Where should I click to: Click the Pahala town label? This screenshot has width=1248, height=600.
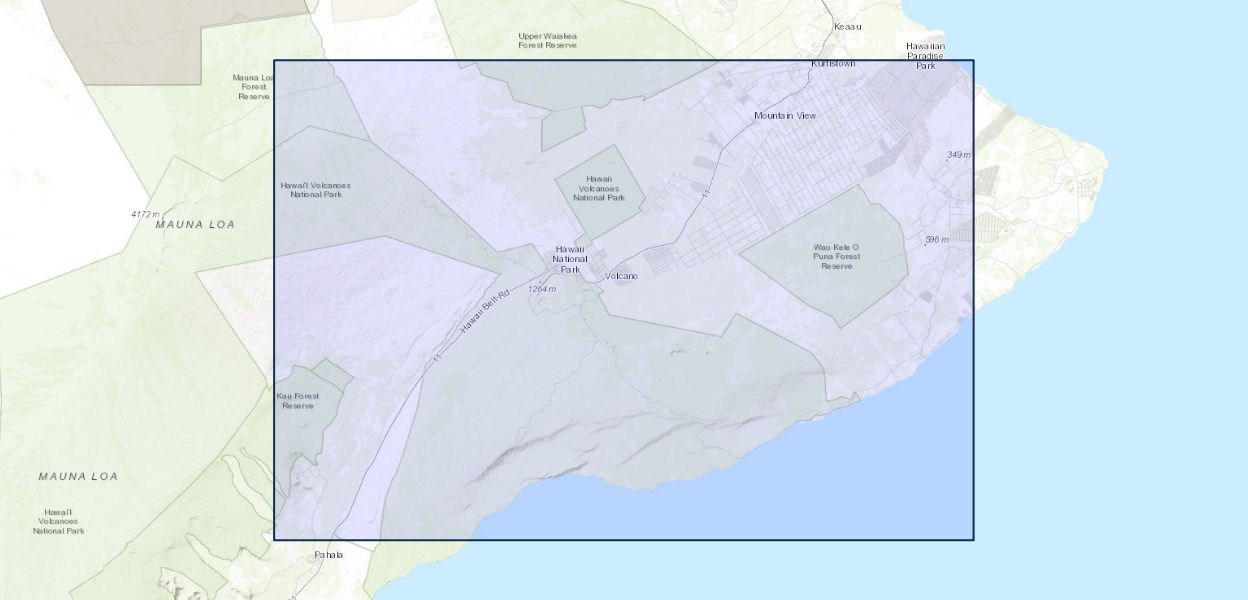(328, 554)
